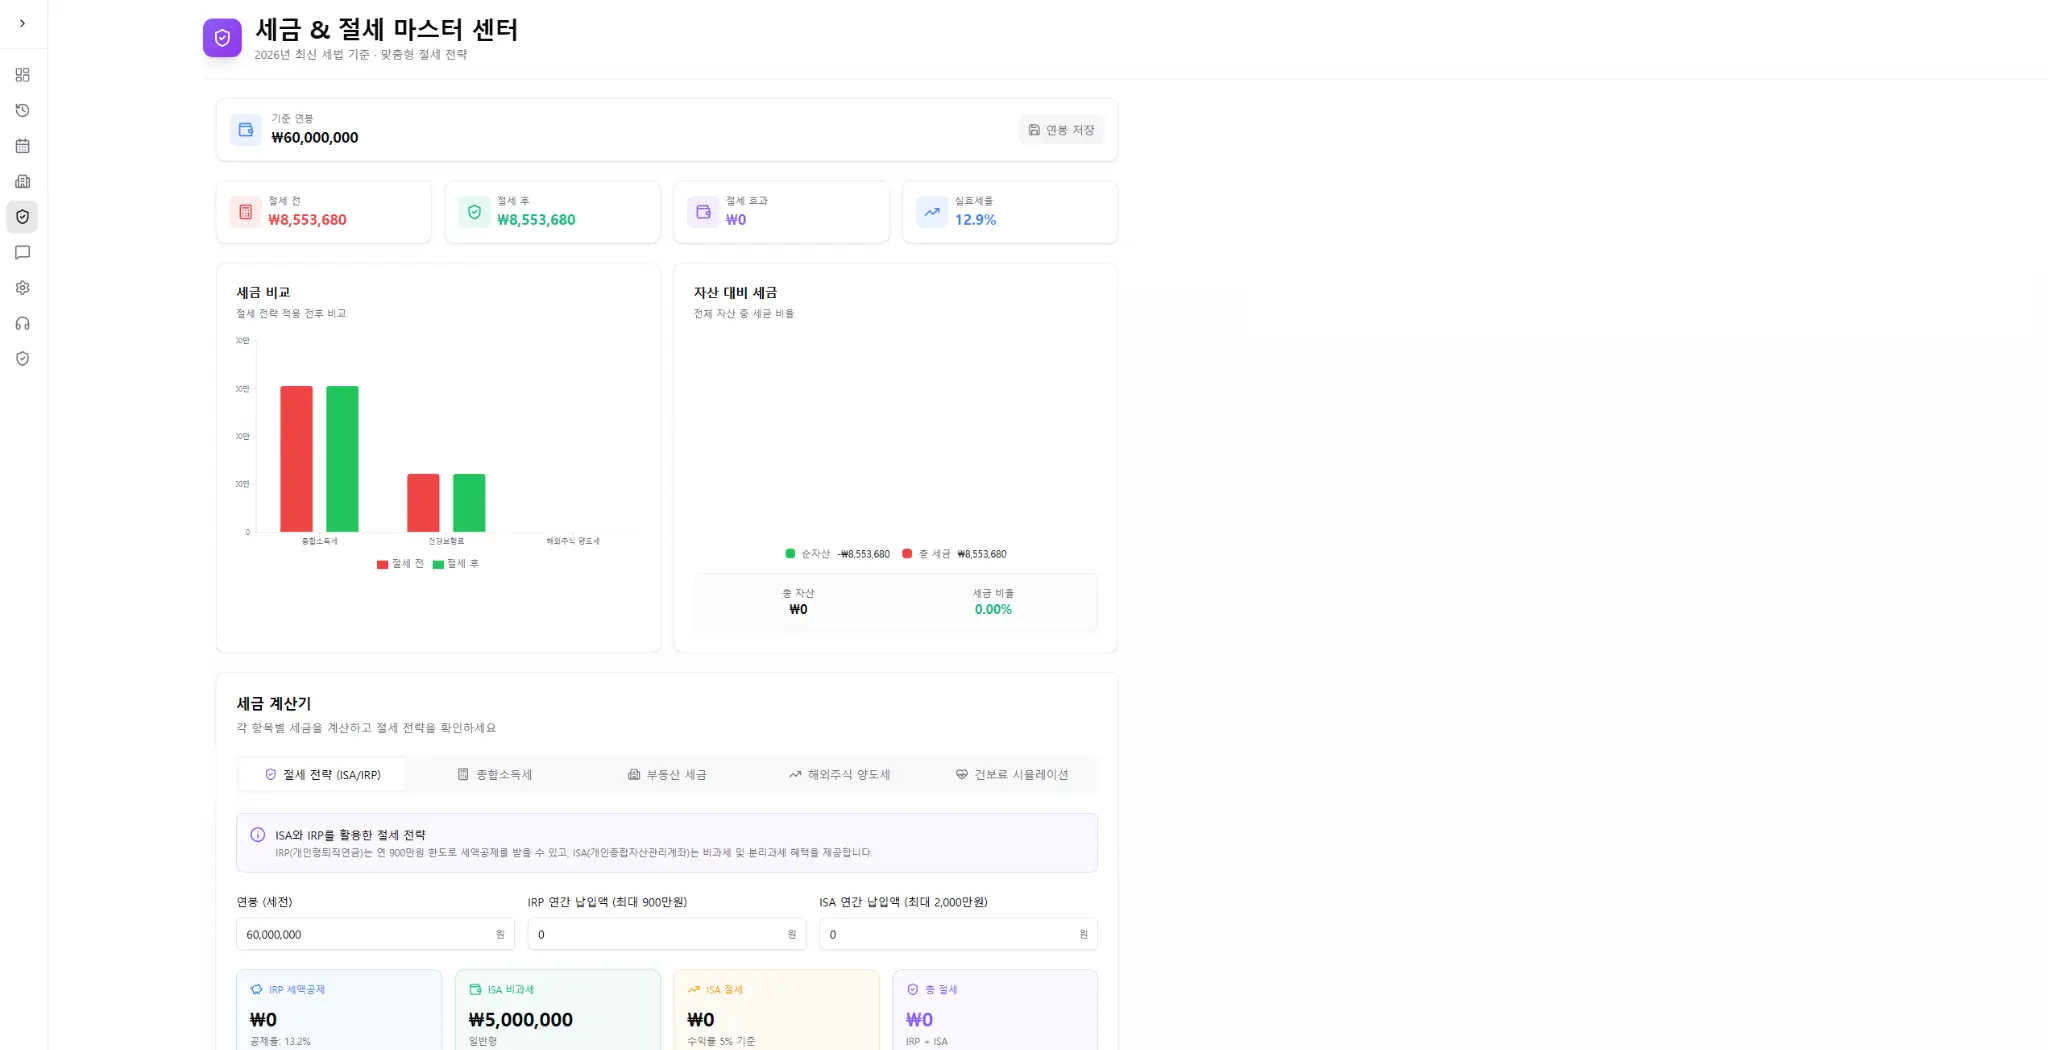Click the red 총 세금 legend dot

click(907, 553)
